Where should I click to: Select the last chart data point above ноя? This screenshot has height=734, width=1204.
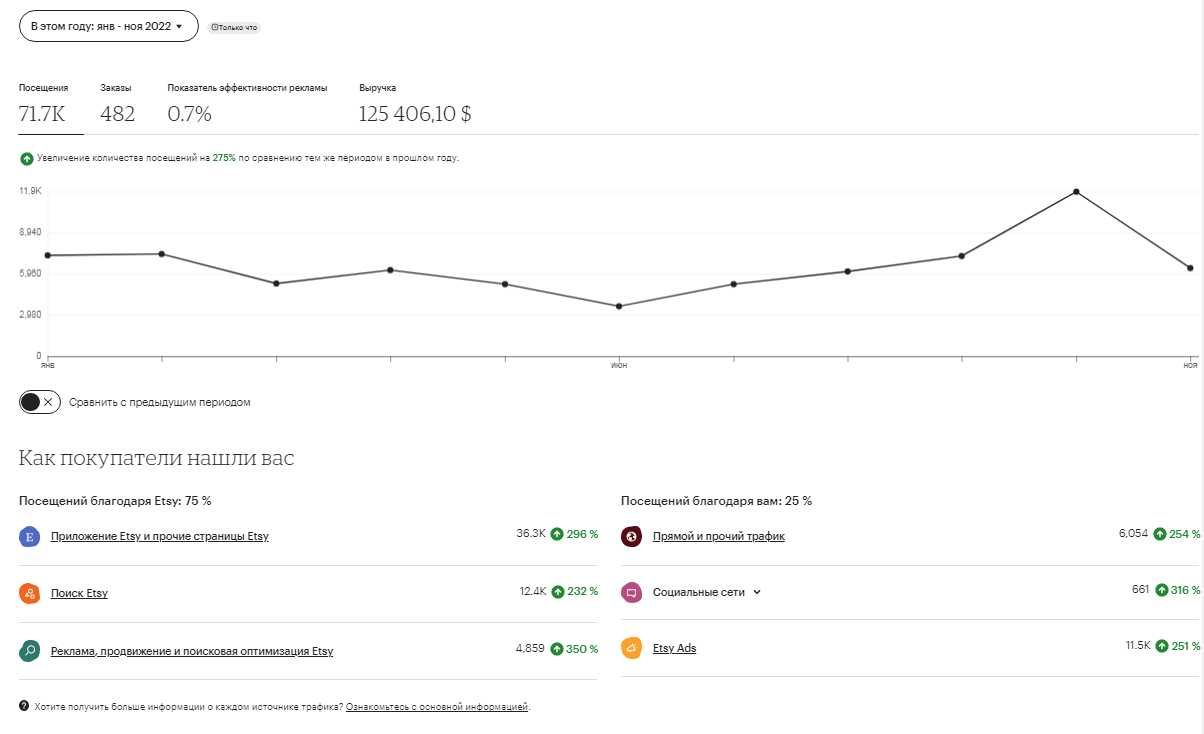click(x=1190, y=268)
